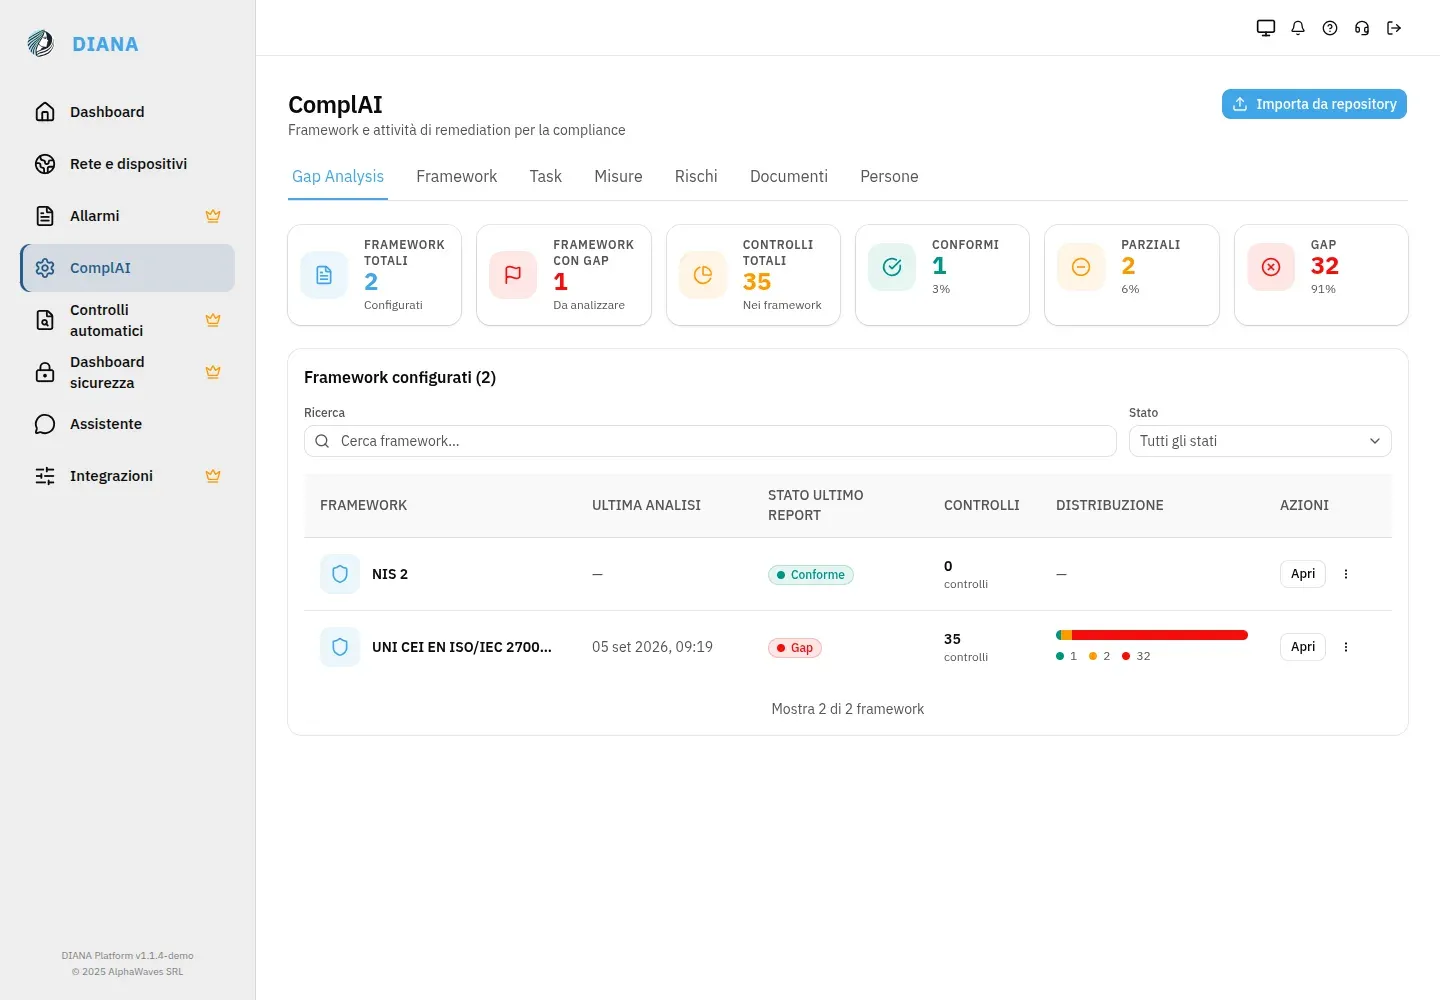Click the logout icon

[1394, 28]
